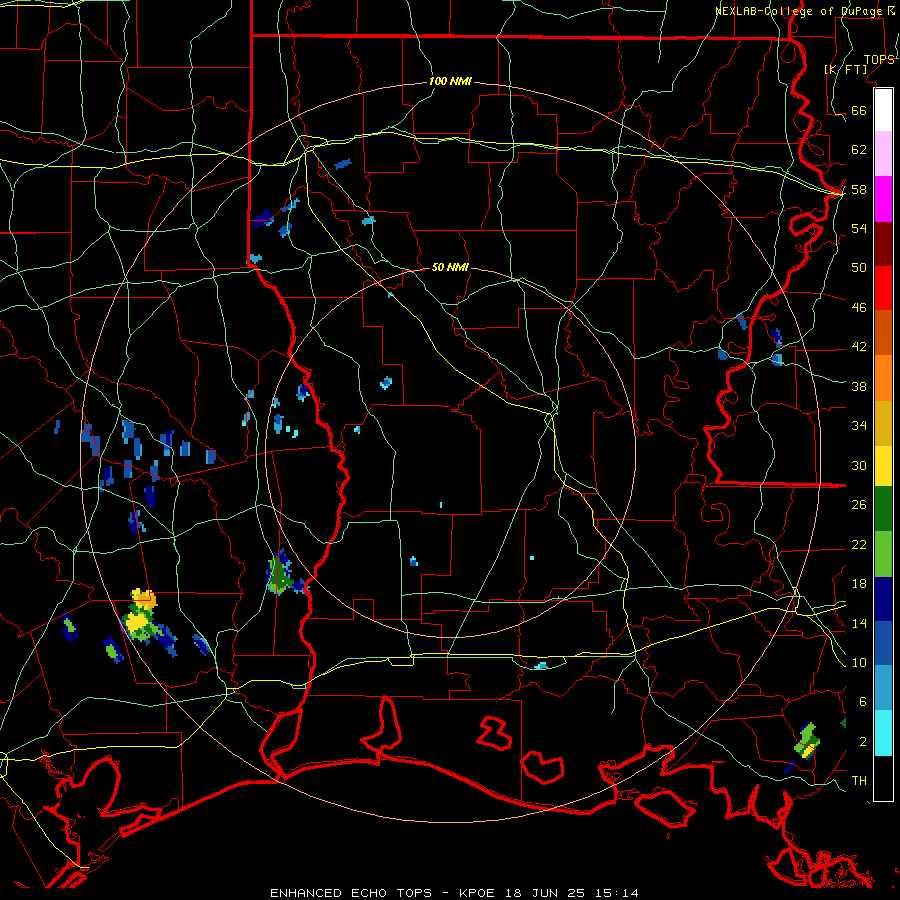Click the TOPS legend heading
The image size is (900, 900).
pos(879,60)
